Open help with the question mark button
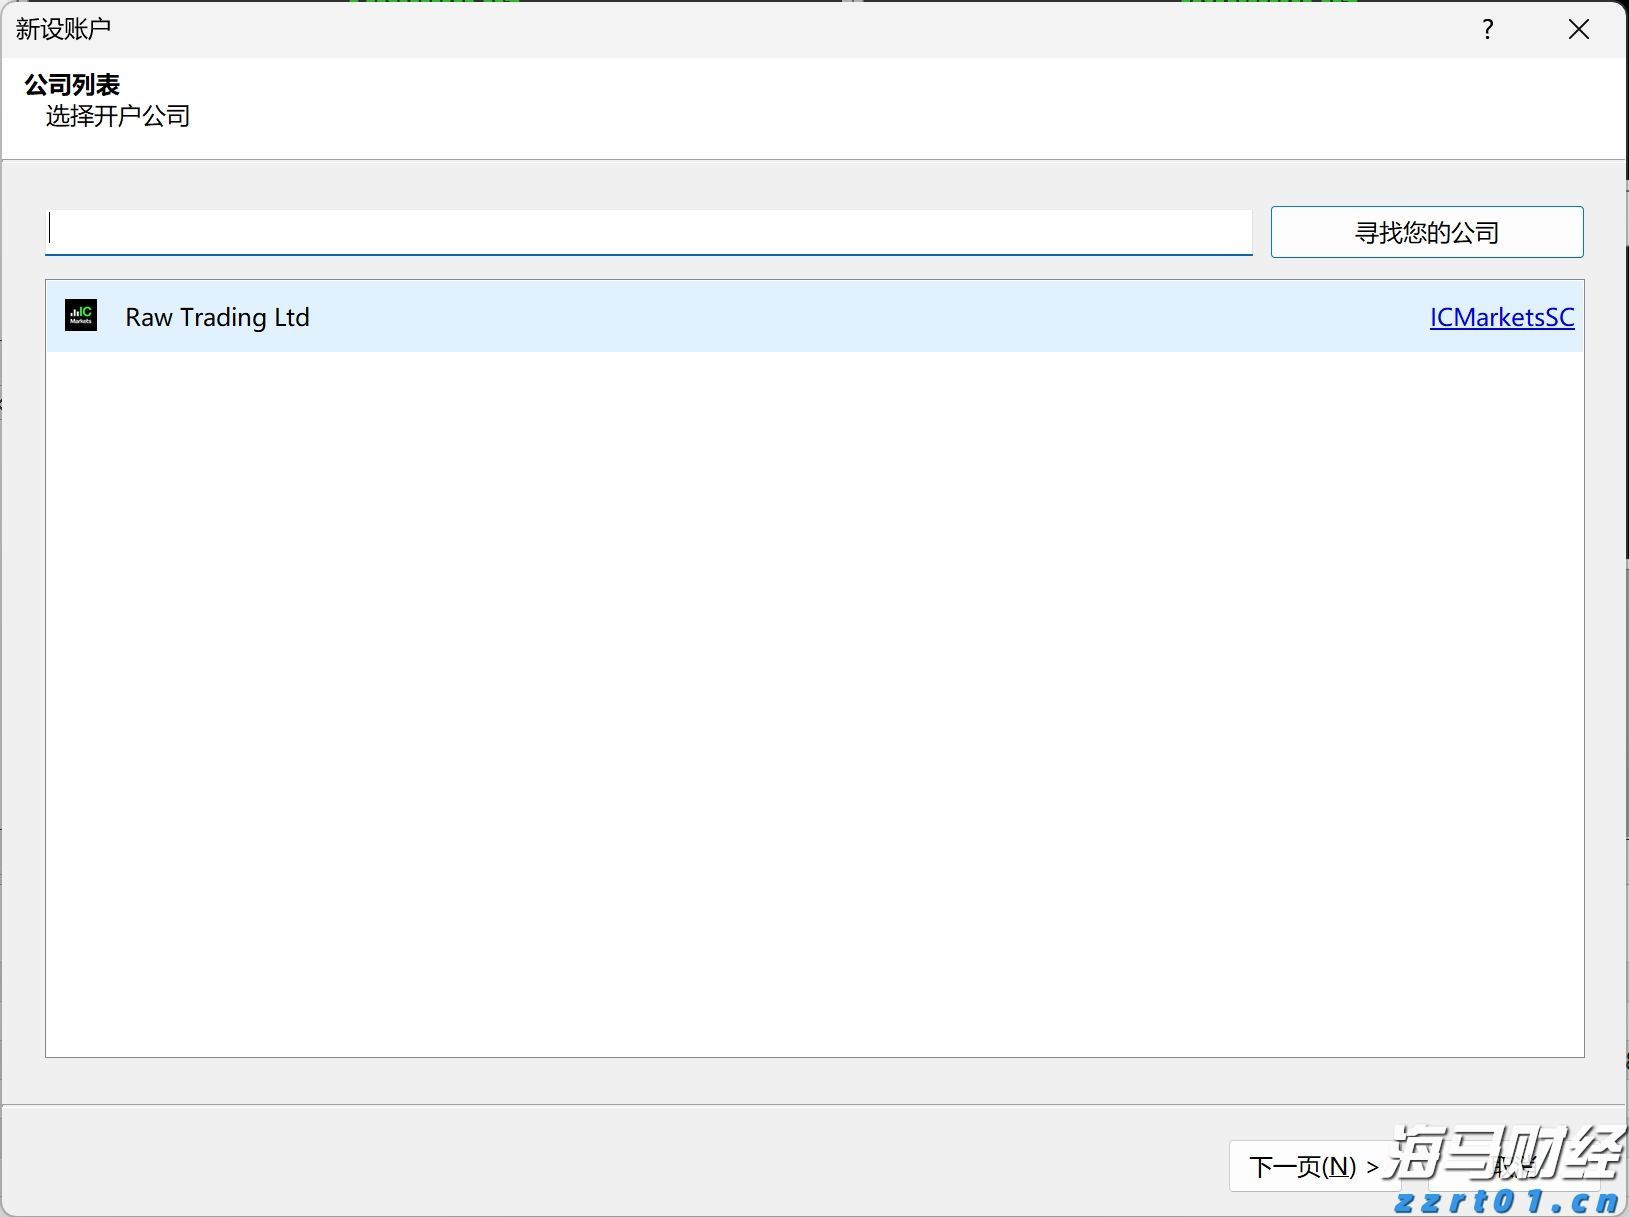 coord(1487,30)
